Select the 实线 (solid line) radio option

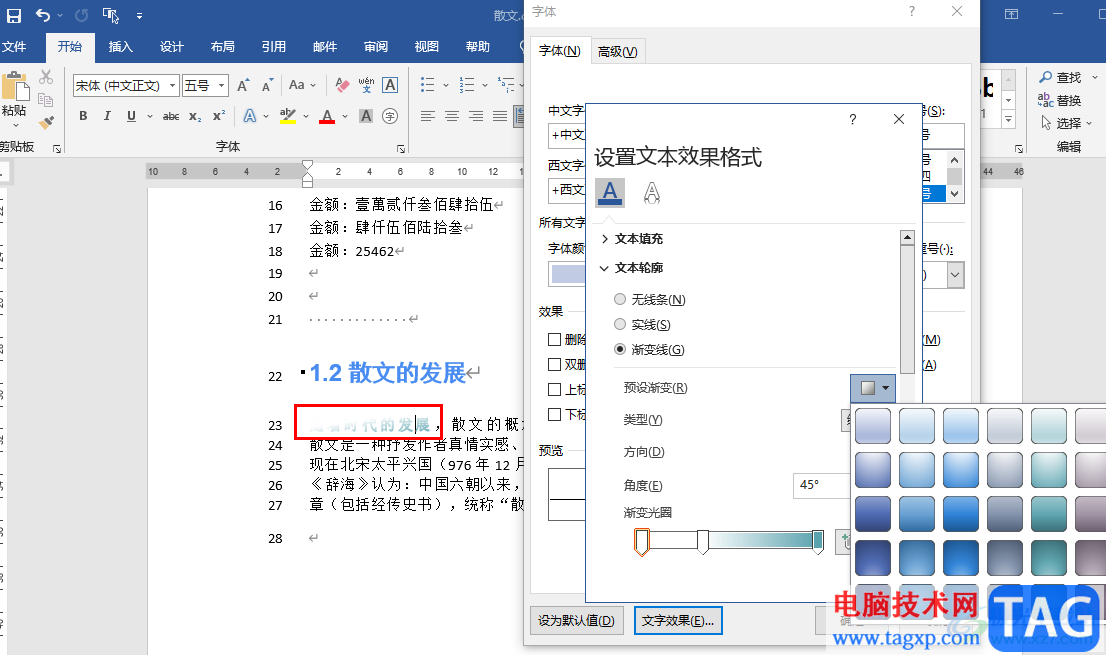pyautogui.click(x=620, y=324)
